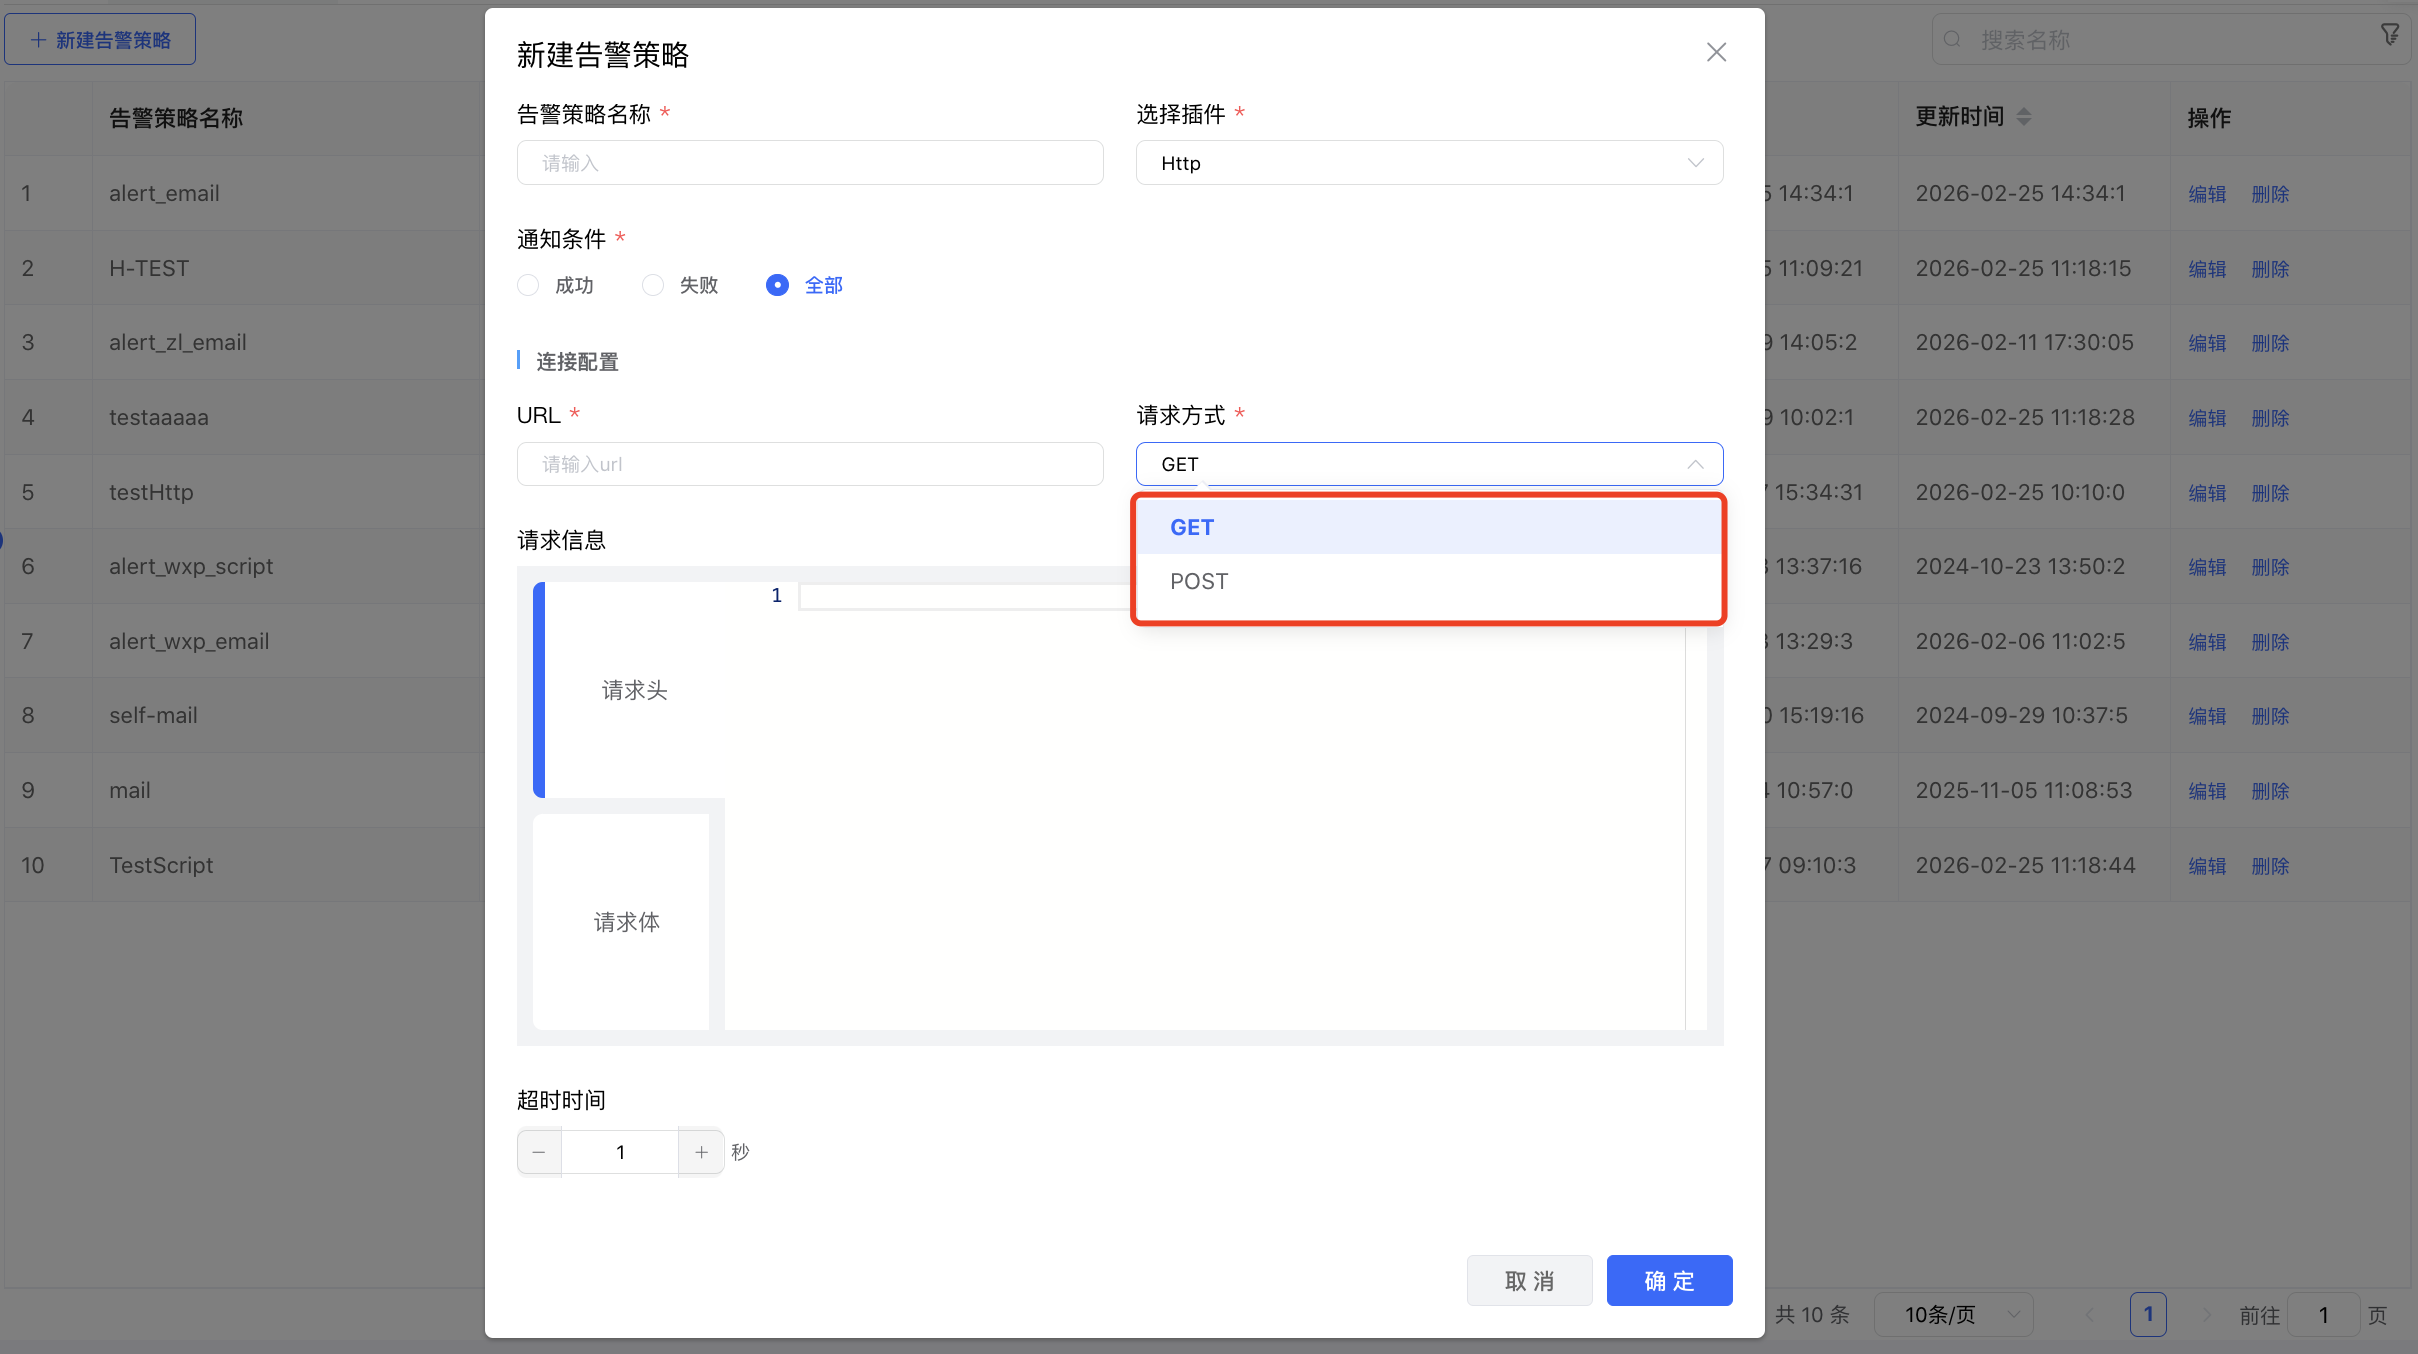
Task: Click the 确定 confirm button
Action: click(x=1668, y=1280)
